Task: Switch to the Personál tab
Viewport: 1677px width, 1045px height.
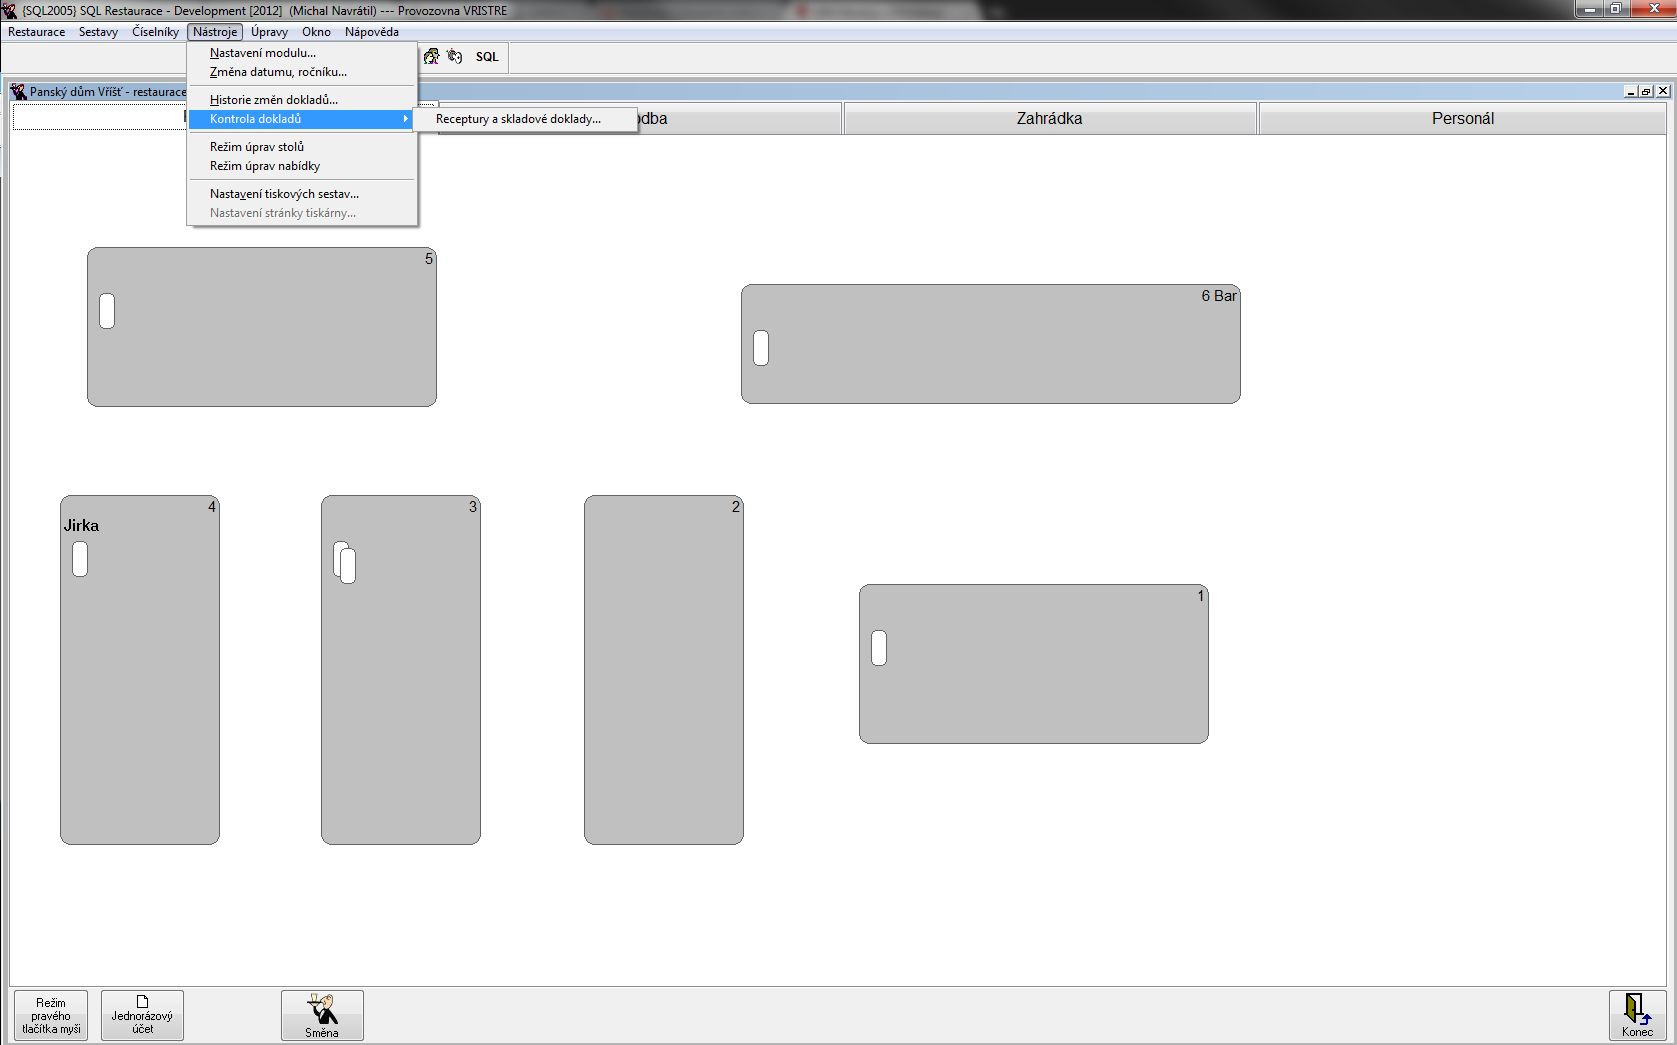Action: click(1463, 118)
